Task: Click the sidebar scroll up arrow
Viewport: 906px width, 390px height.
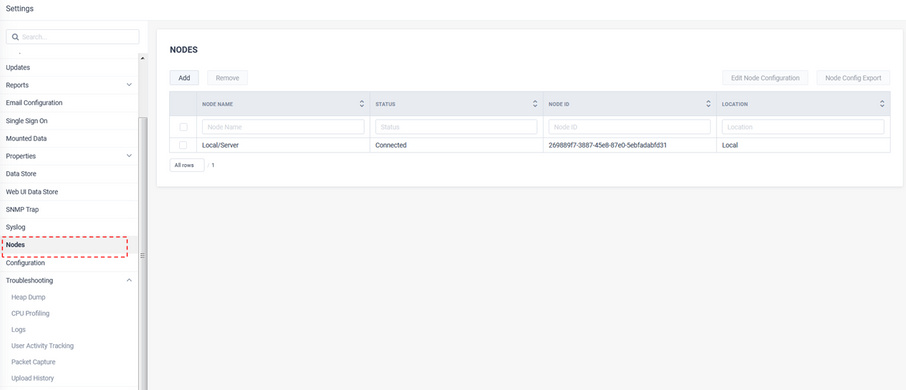Action: (x=143, y=58)
